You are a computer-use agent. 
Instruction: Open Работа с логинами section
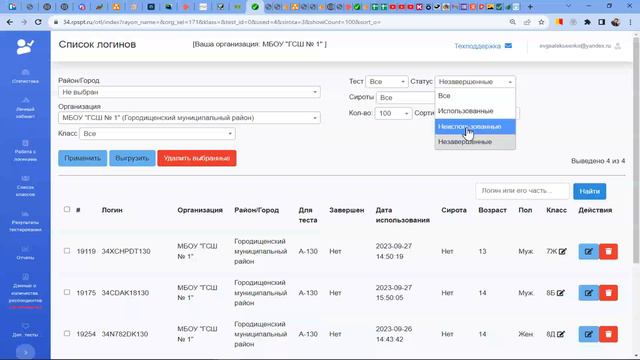tap(25, 151)
